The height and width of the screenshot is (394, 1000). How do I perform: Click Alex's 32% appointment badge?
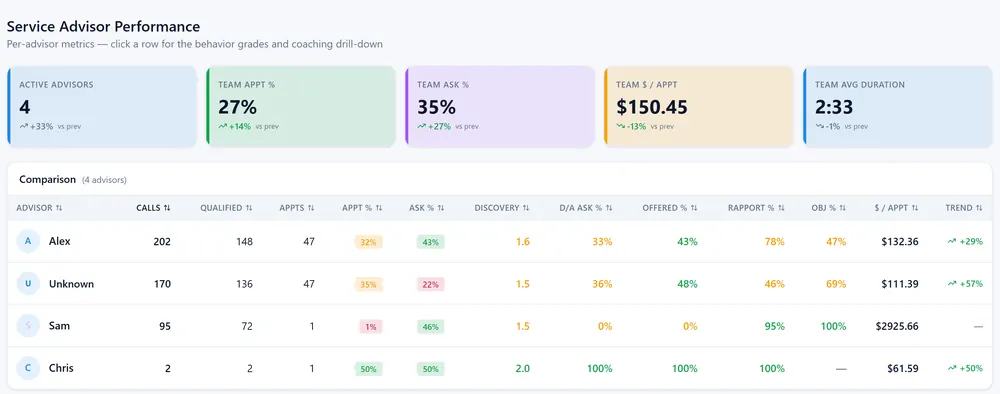pyautogui.click(x=368, y=242)
